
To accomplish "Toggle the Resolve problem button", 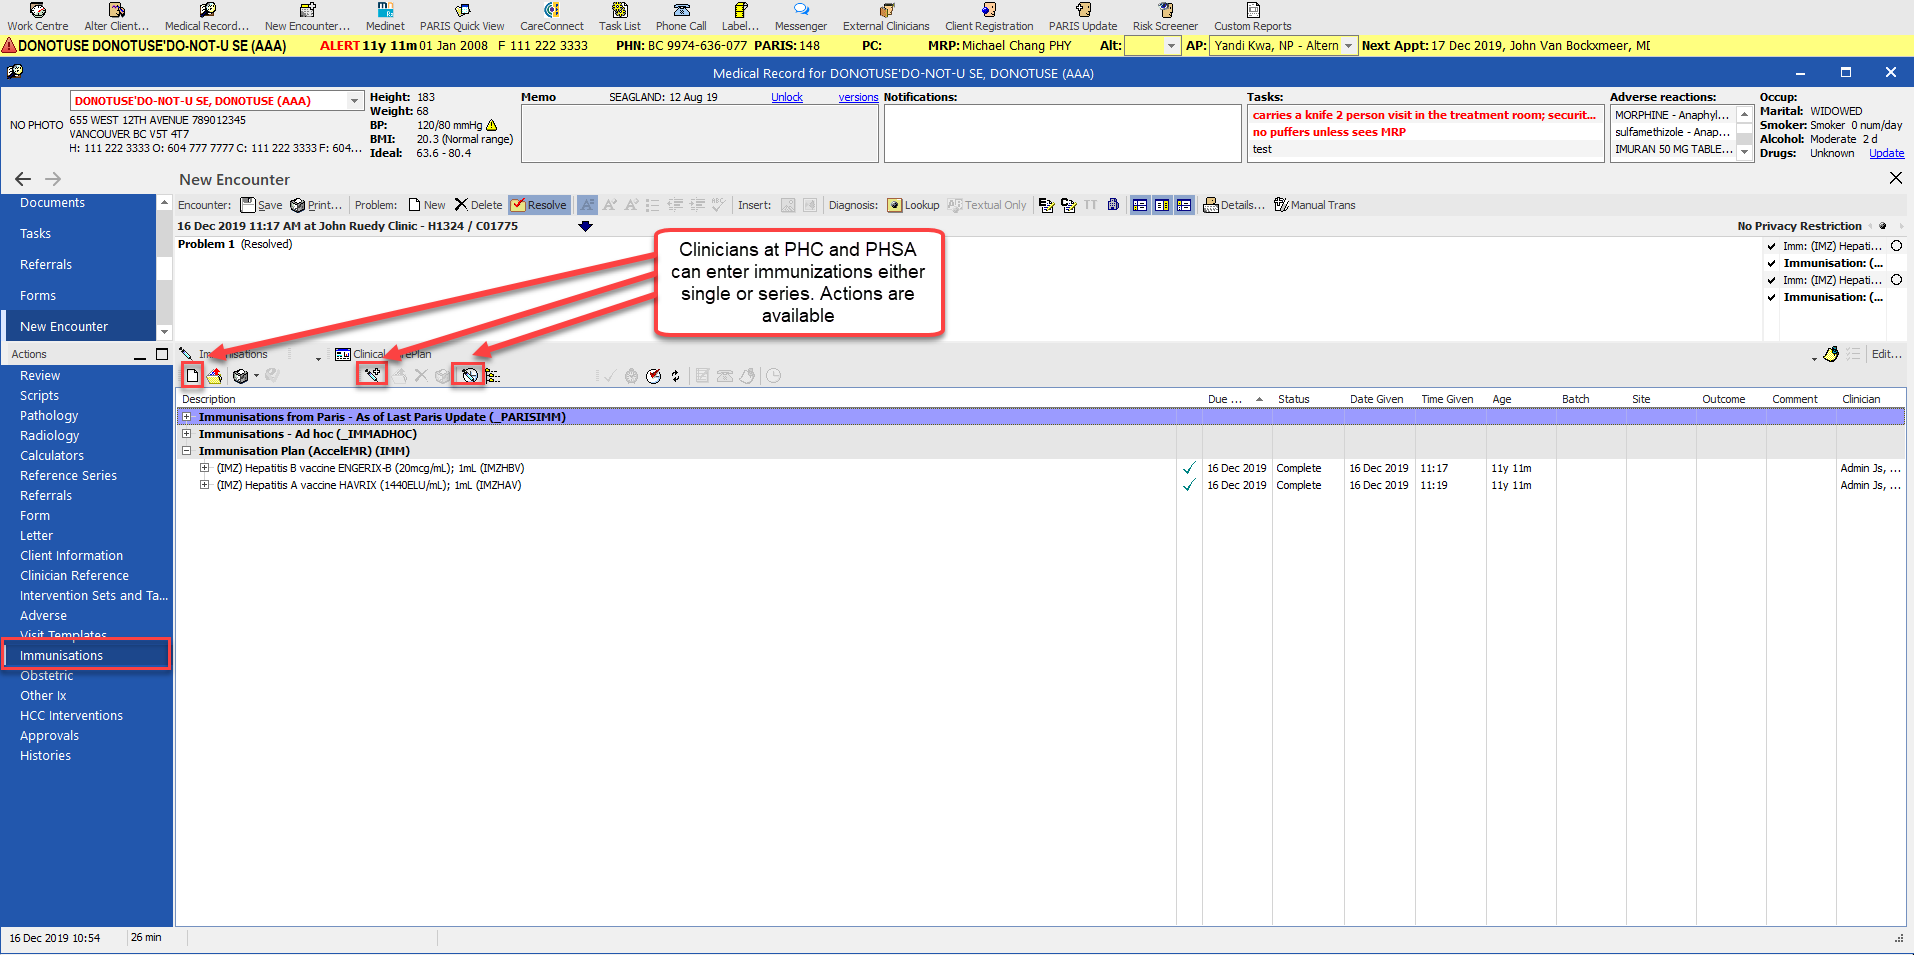I will 539,205.
